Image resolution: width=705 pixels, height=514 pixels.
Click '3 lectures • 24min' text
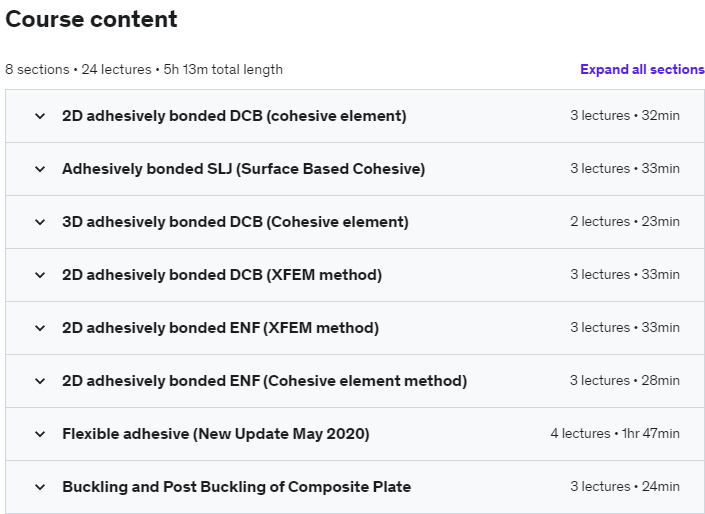point(625,487)
